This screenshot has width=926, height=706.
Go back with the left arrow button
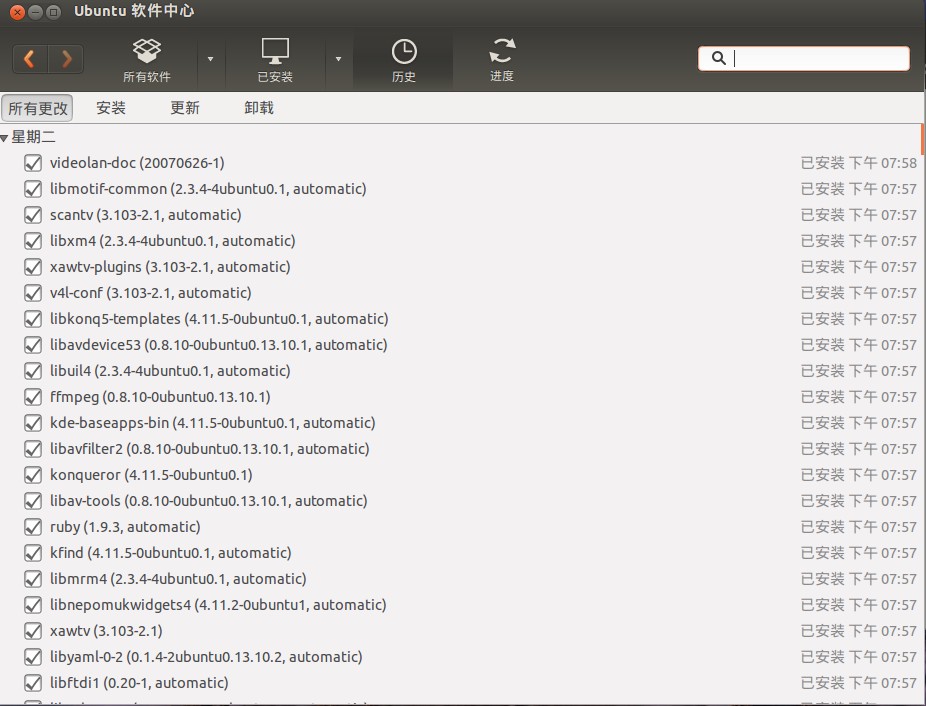[30, 58]
